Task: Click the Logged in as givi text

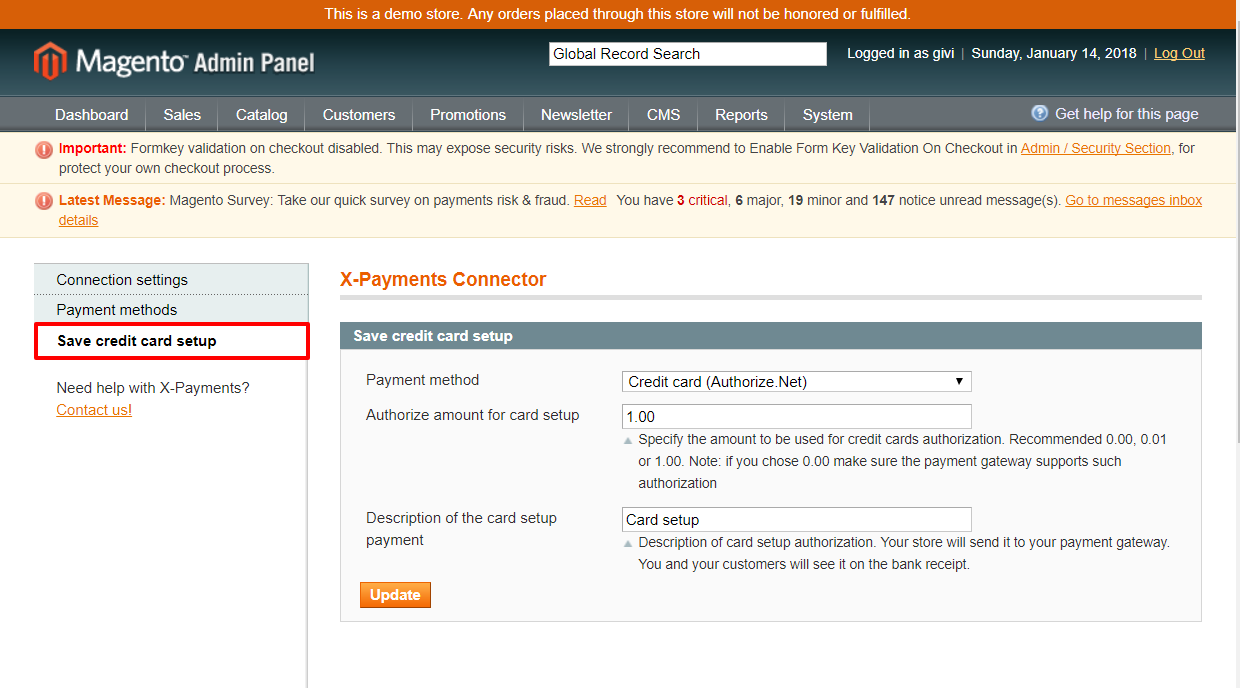Action: pos(901,54)
